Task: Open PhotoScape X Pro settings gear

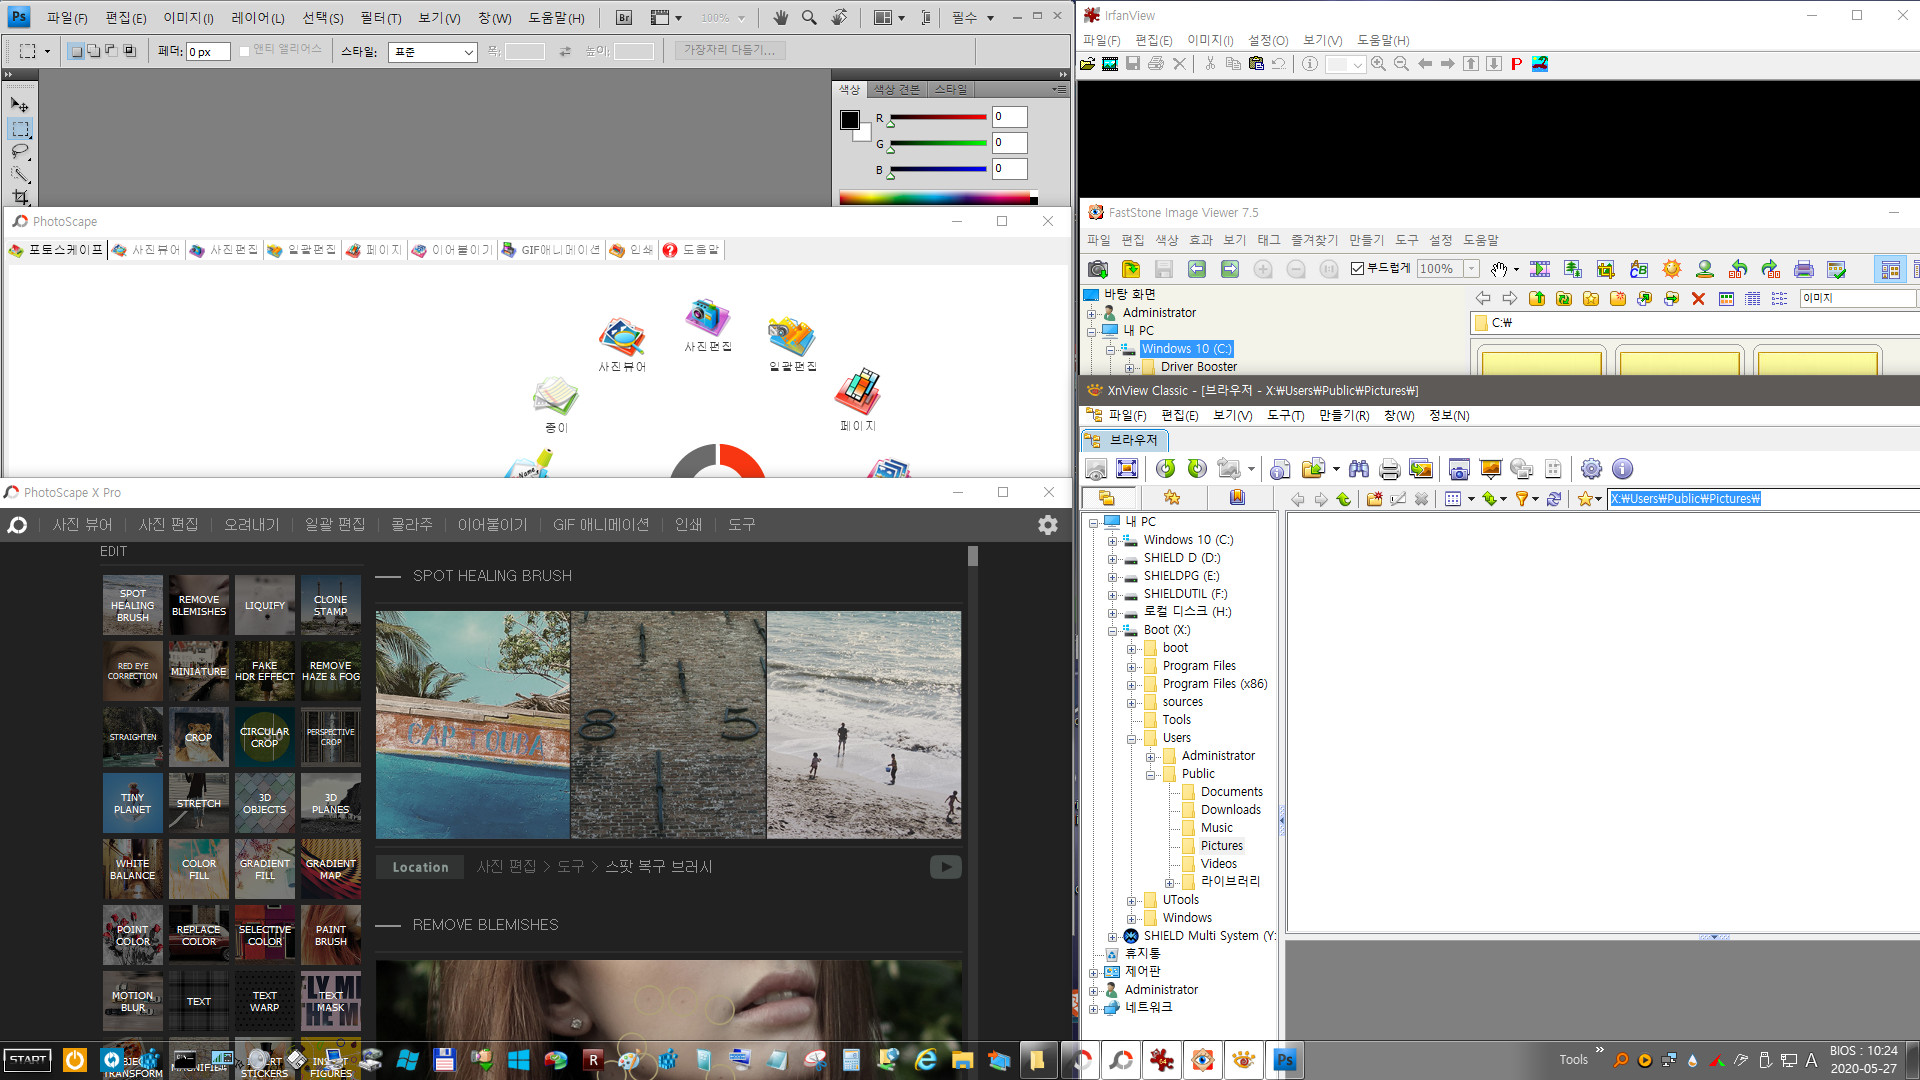Action: coord(1048,525)
